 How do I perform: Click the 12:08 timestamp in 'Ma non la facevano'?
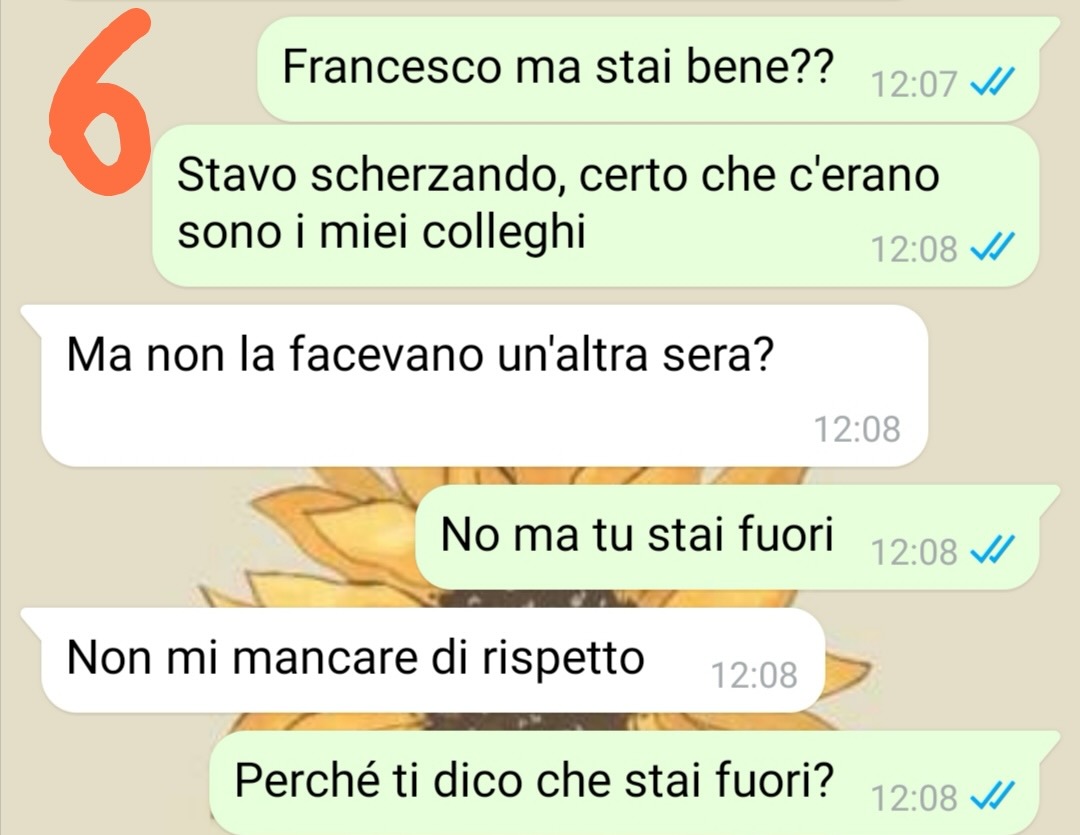tap(857, 429)
